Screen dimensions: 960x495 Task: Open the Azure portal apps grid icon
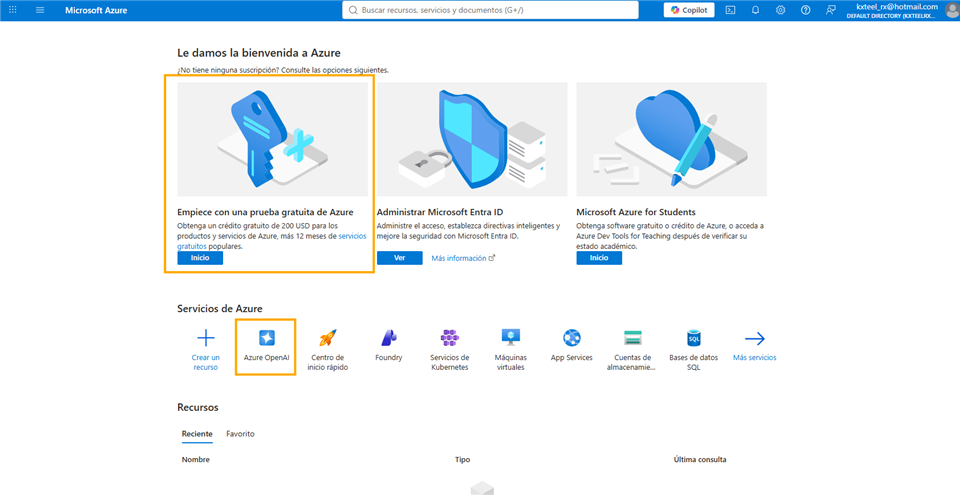point(12,10)
